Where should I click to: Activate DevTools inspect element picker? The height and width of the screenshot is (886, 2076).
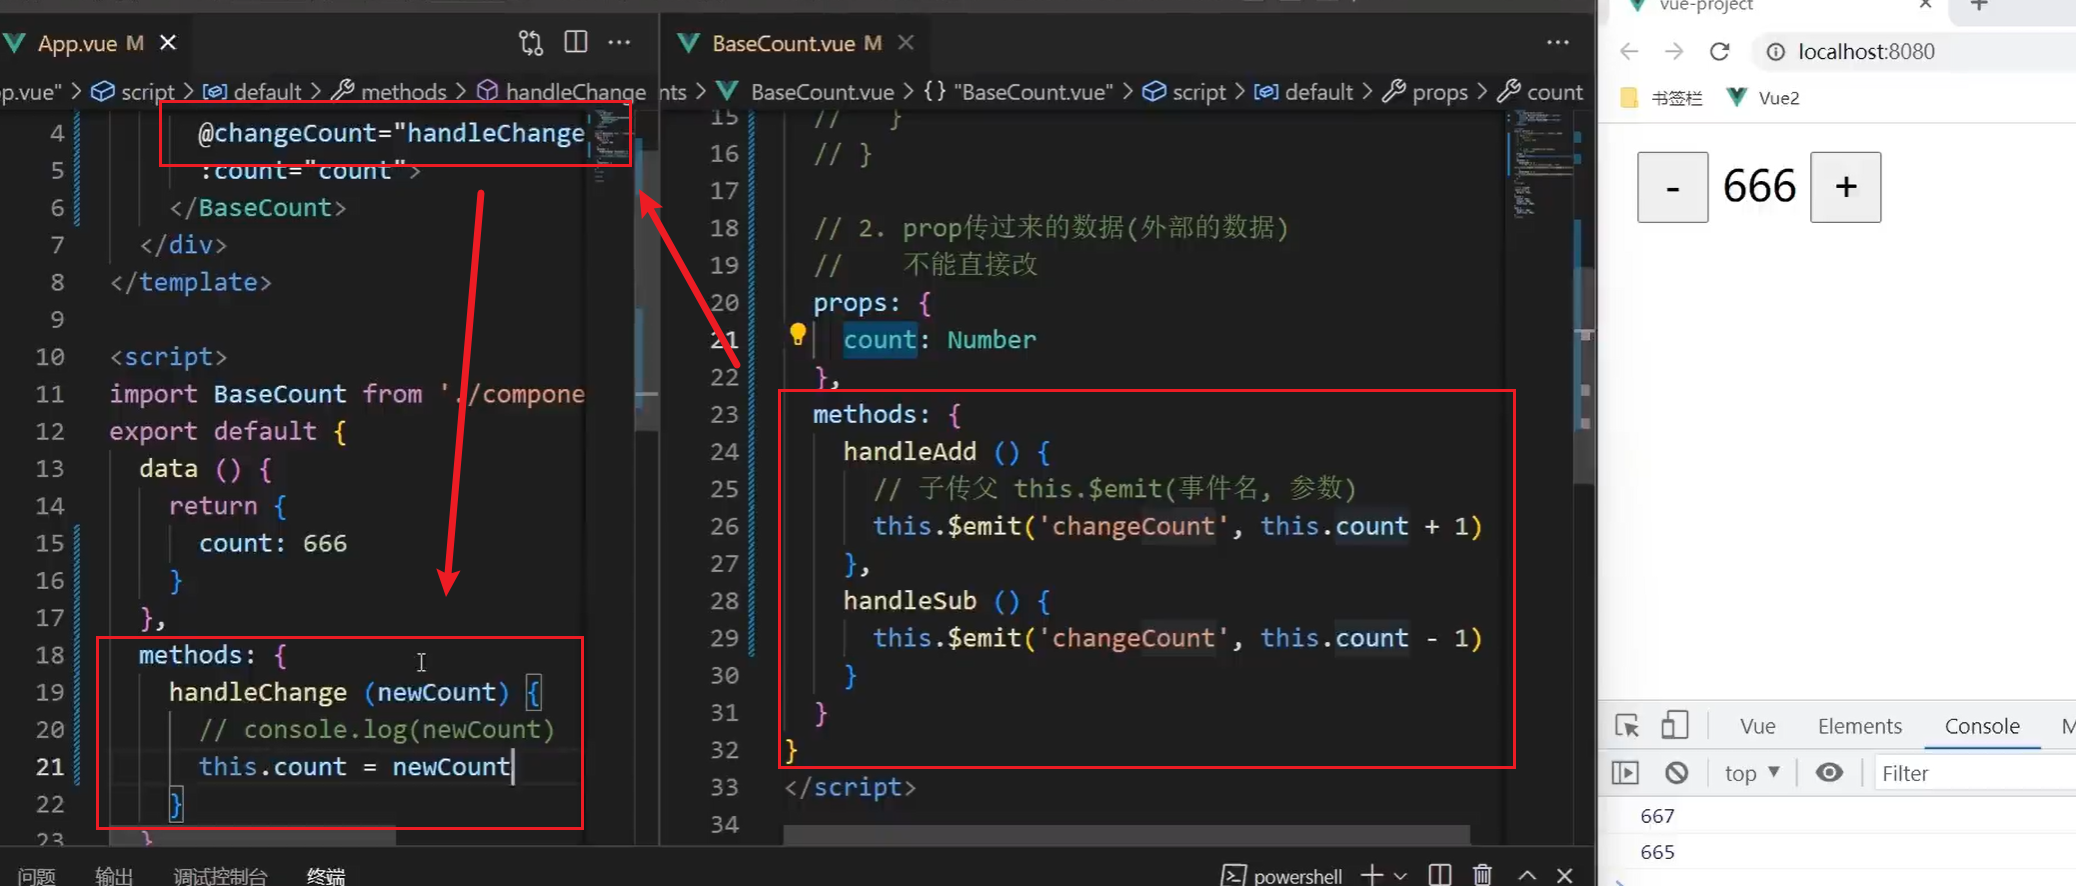click(x=1628, y=726)
